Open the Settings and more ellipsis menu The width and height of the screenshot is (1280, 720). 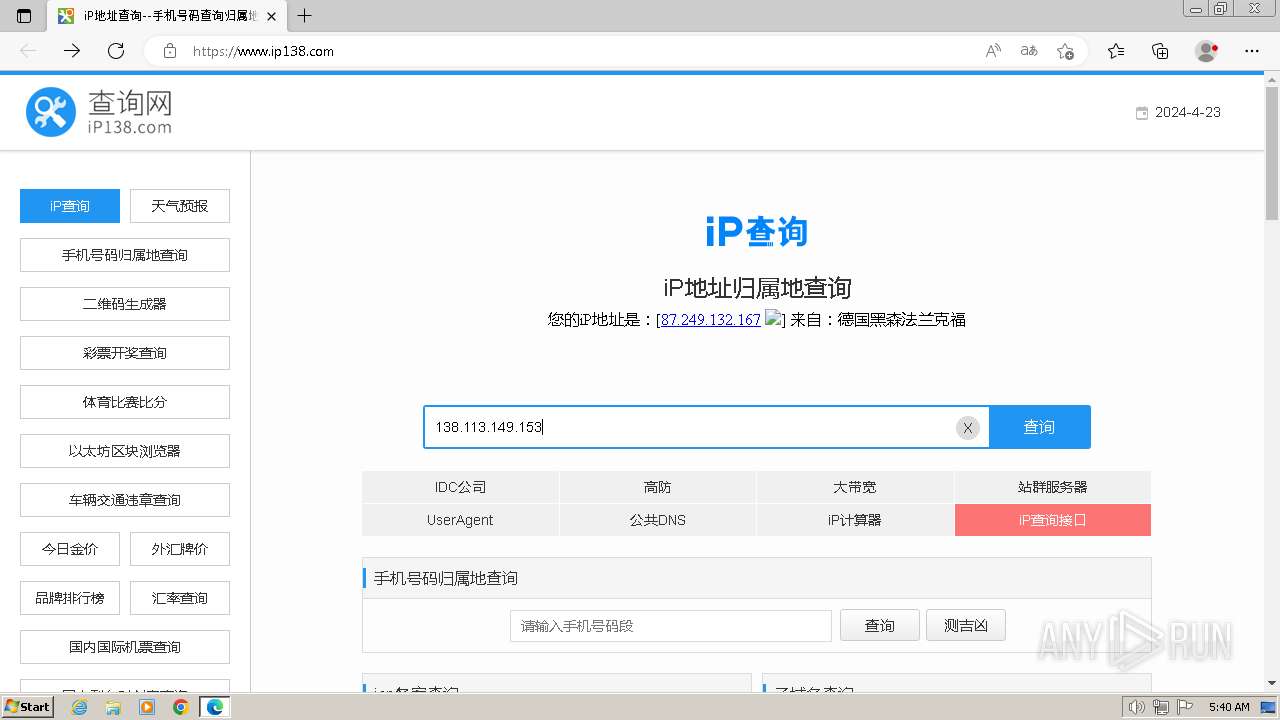click(x=1252, y=51)
